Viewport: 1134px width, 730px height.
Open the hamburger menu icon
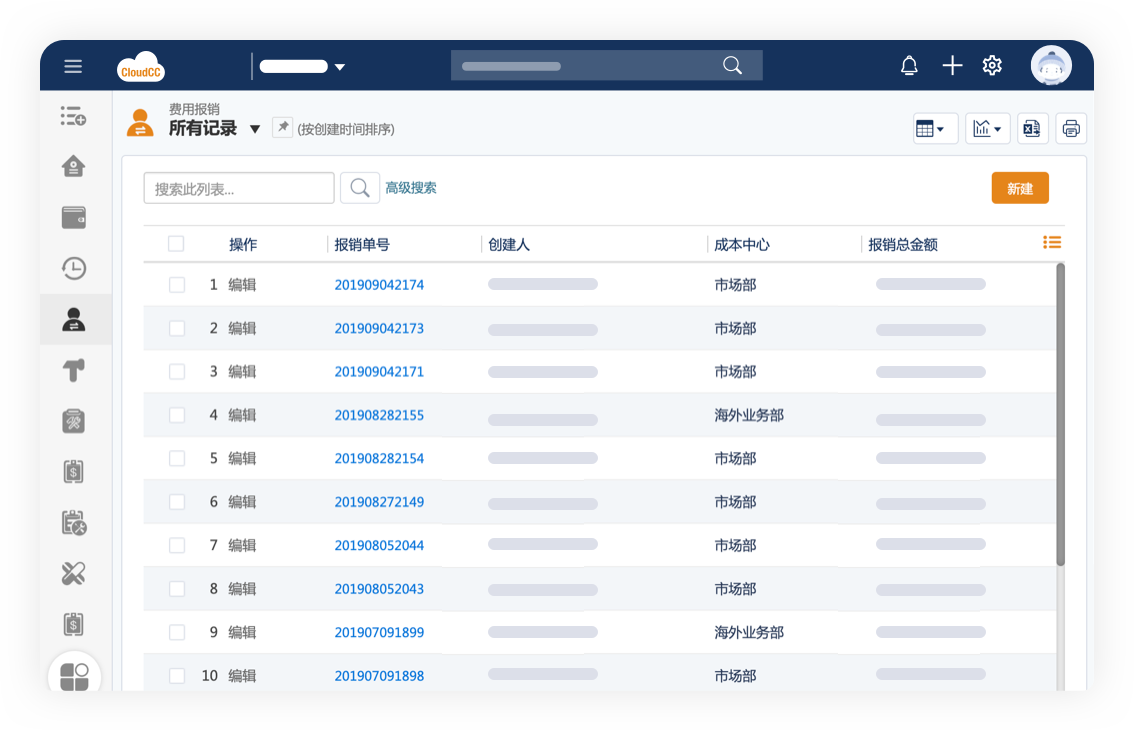[73, 67]
